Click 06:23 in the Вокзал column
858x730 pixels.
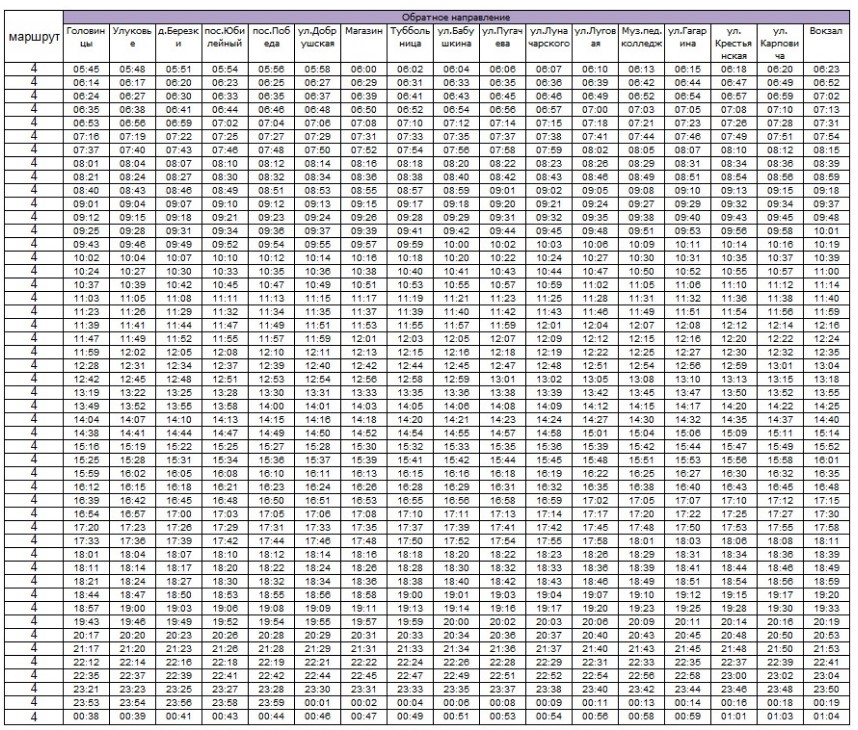826,69
